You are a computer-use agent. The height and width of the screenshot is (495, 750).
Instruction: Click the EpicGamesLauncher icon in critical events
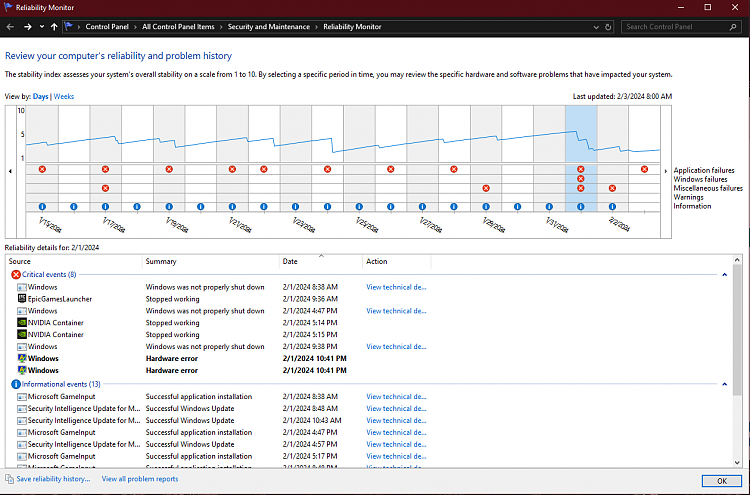[x=21, y=299]
